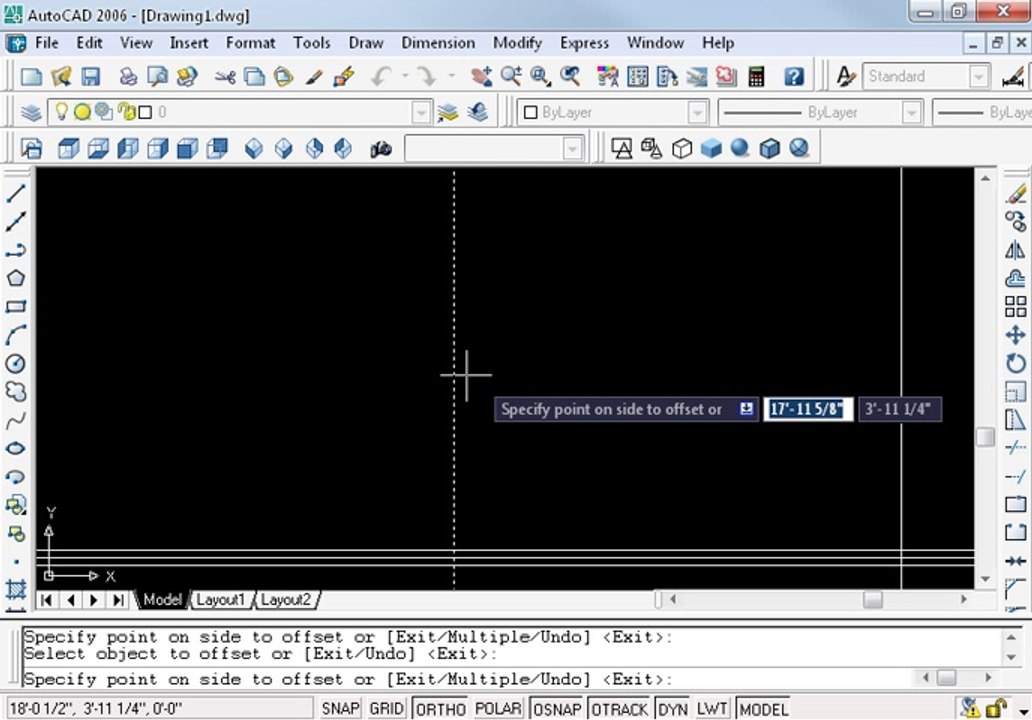The height and width of the screenshot is (720, 1032).
Task: Open the Dimension menu
Action: pyautogui.click(x=438, y=43)
